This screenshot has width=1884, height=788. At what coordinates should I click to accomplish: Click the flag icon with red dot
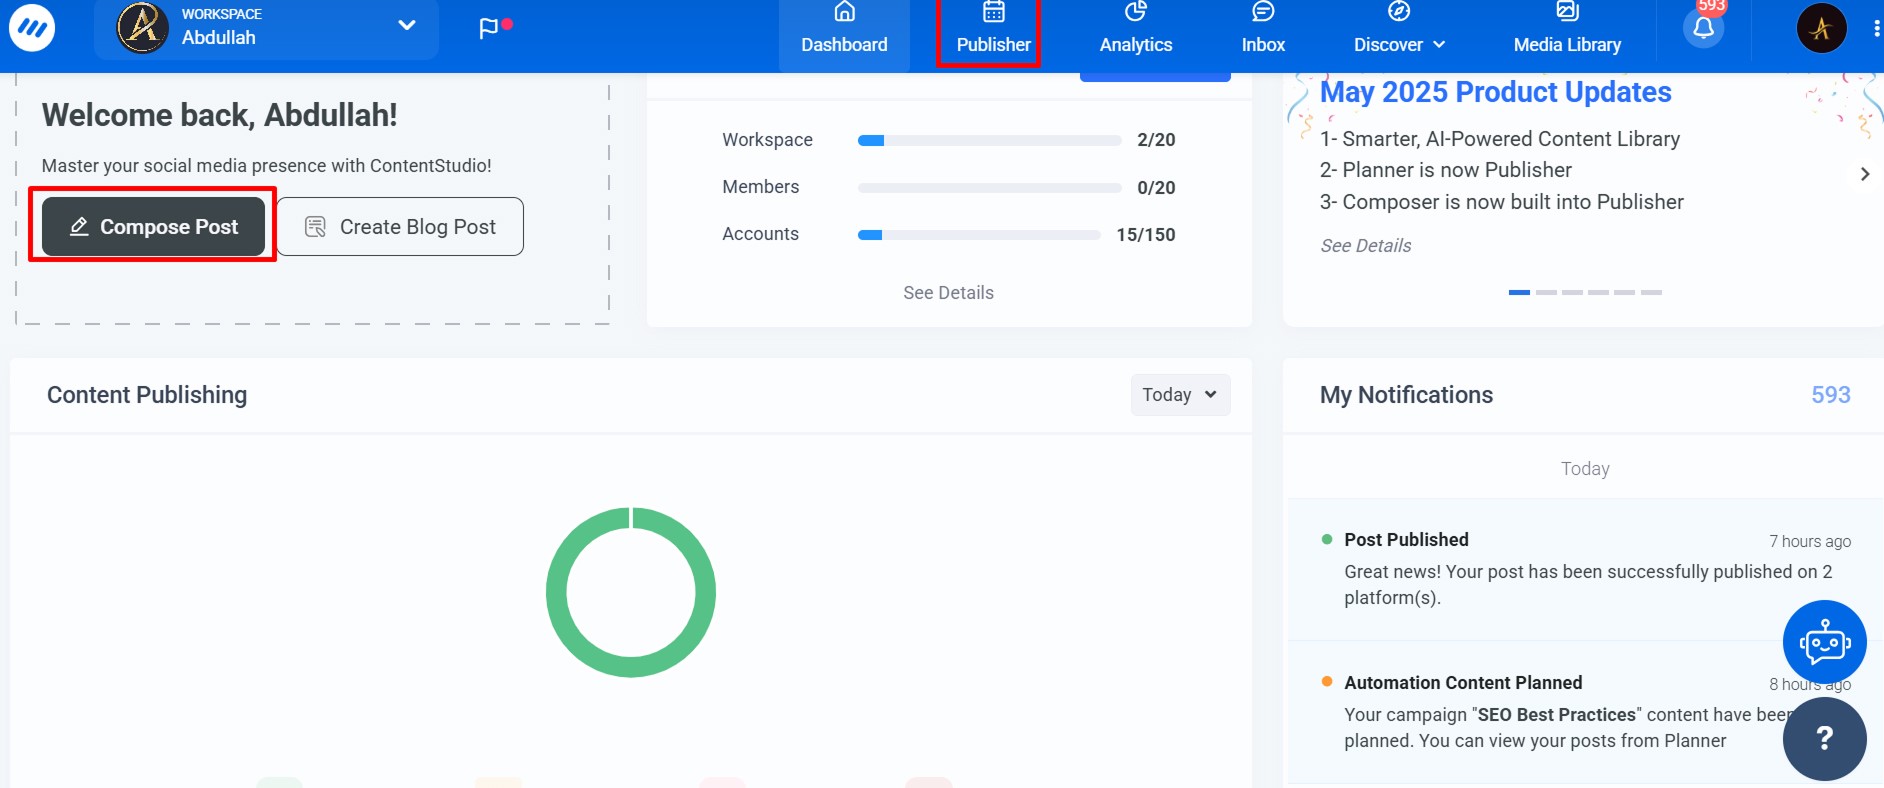(494, 27)
